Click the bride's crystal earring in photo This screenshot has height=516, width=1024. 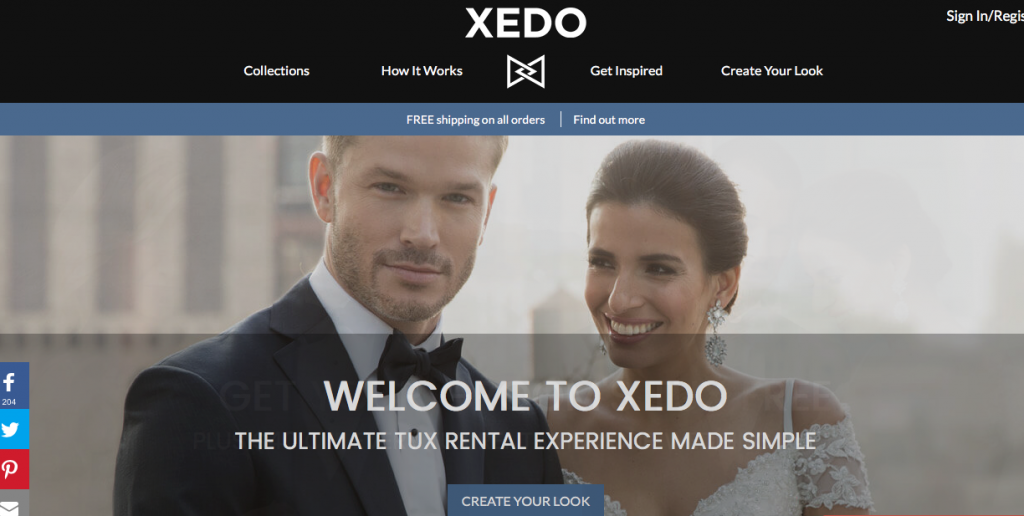[x=716, y=332]
